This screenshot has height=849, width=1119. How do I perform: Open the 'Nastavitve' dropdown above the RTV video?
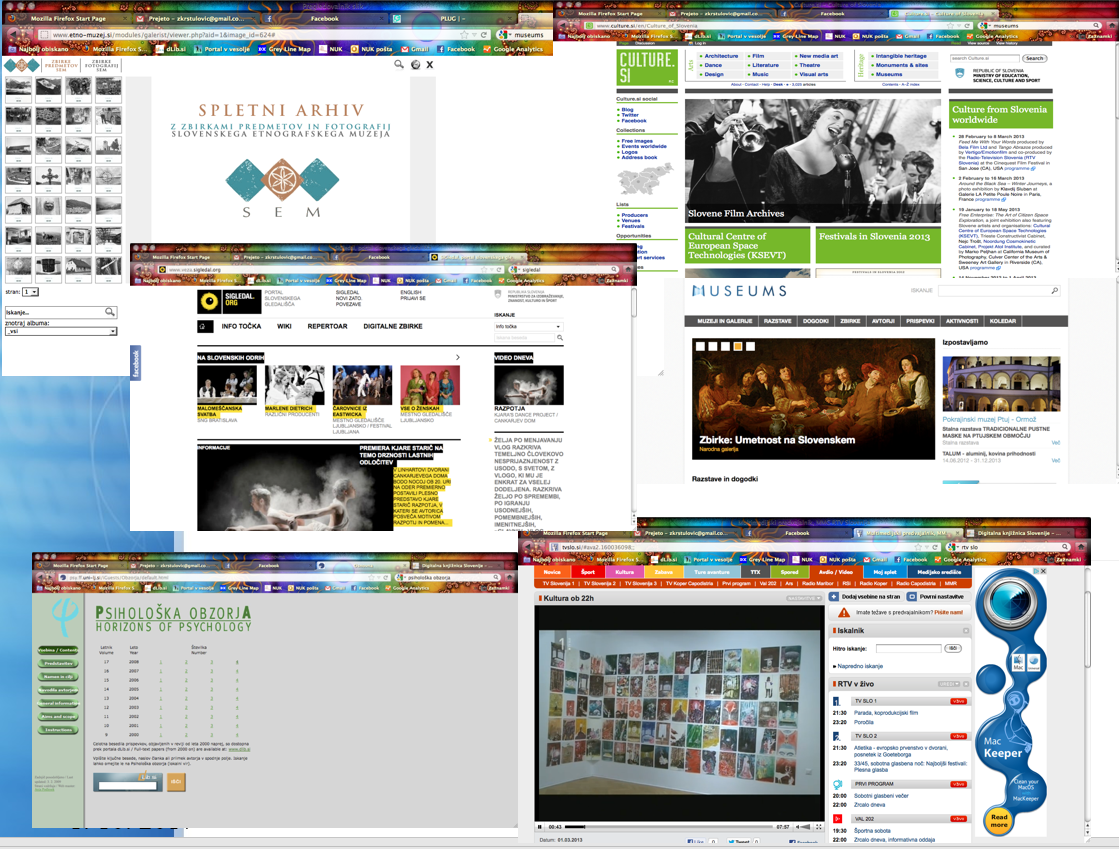pyautogui.click(x=803, y=599)
